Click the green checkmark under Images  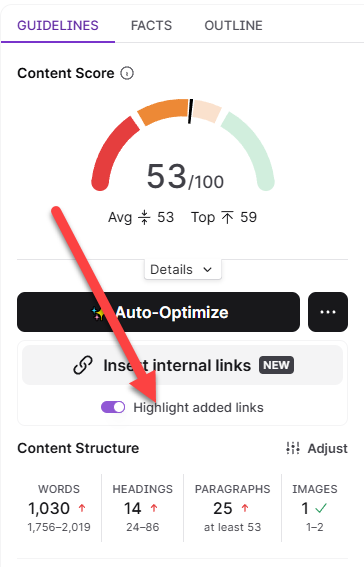point(321,508)
